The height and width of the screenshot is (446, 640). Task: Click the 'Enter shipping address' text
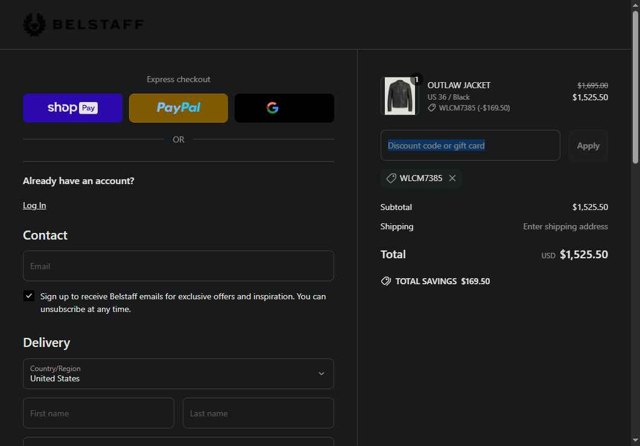(565, 226)
